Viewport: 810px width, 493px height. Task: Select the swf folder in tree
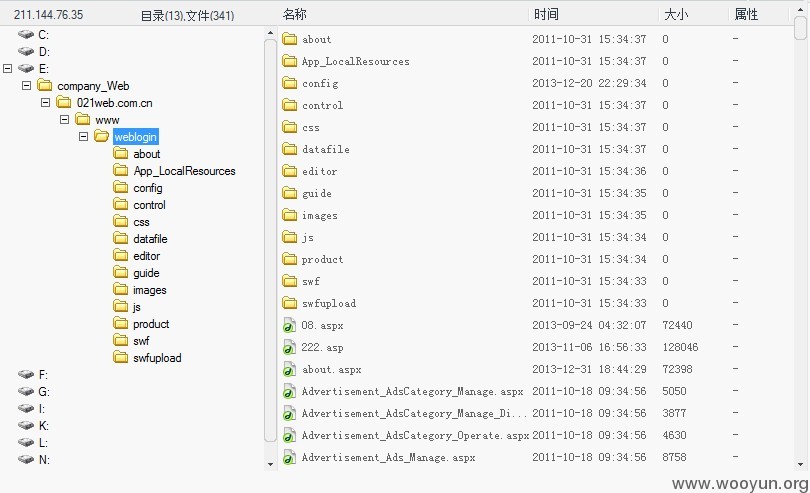(x=141, y=341)
